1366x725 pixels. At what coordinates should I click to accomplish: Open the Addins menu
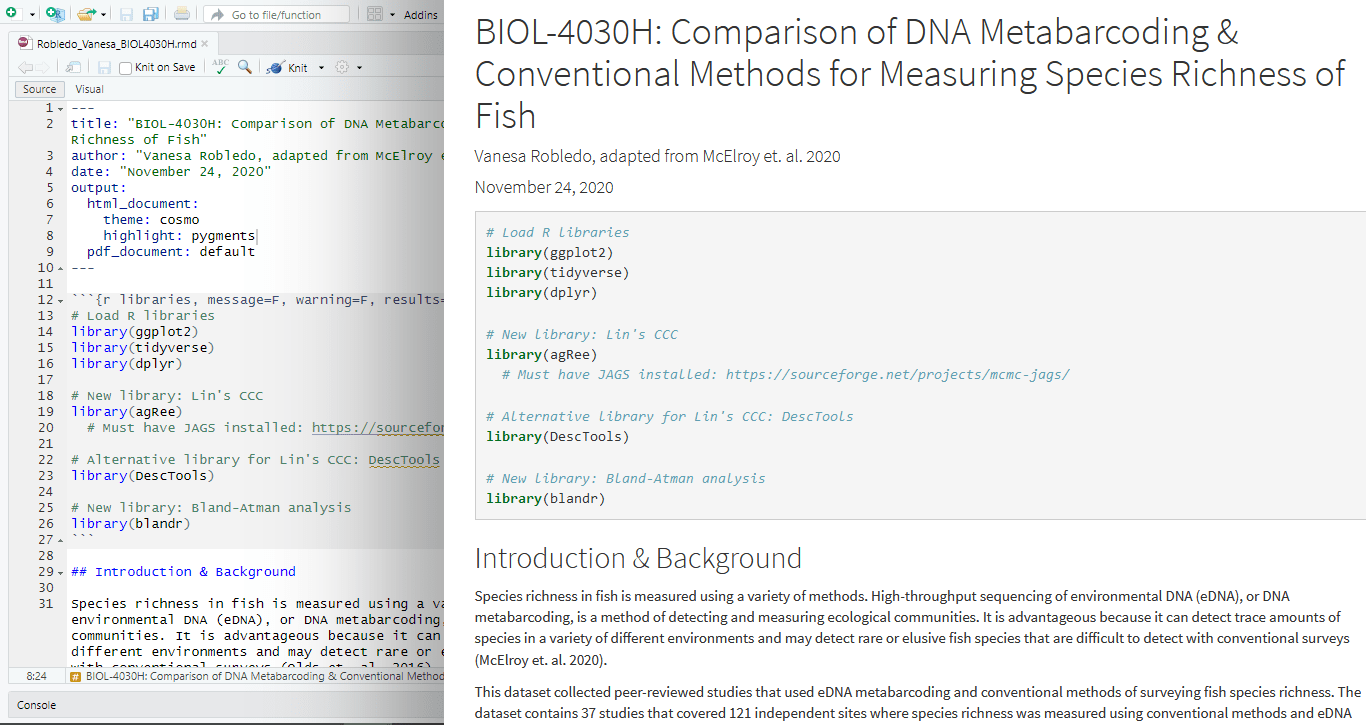click(419, 14)
